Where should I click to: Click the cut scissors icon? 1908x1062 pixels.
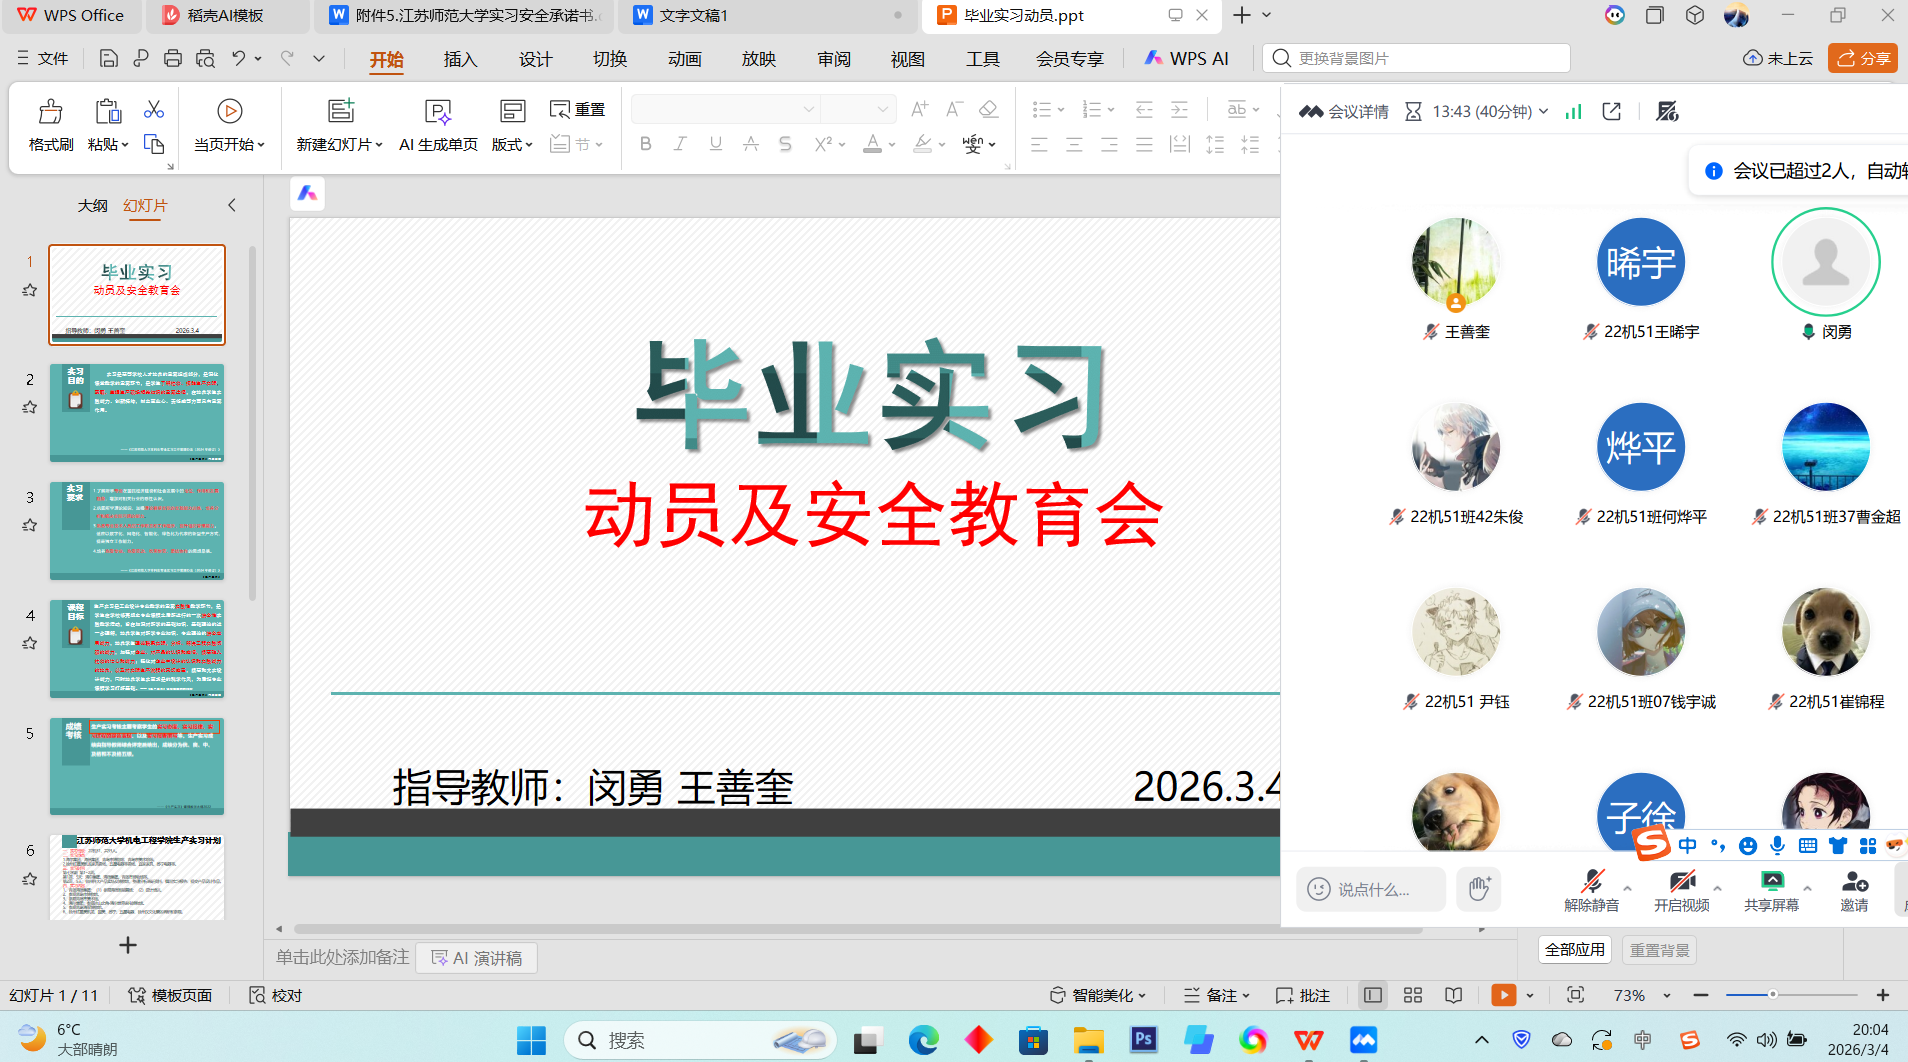pos(154,109)
